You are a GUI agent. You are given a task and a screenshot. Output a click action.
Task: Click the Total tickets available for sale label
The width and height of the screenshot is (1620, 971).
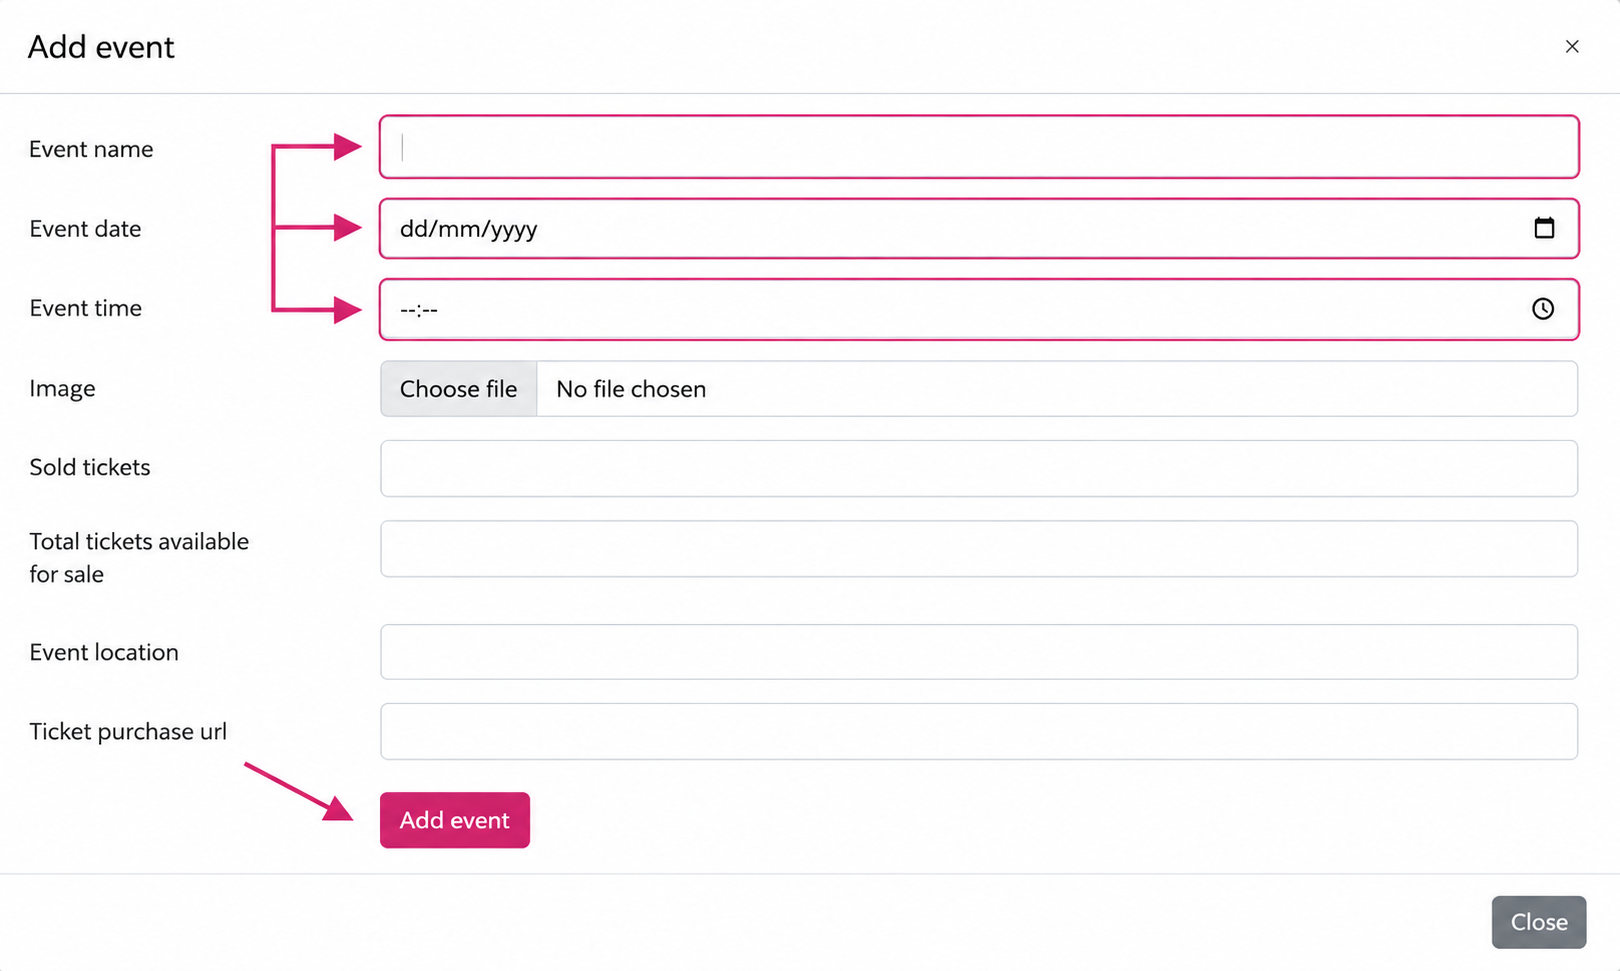(x=139, y=557)
